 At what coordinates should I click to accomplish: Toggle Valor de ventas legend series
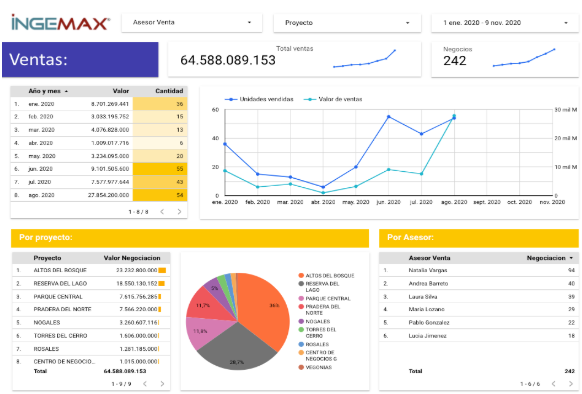333,99
